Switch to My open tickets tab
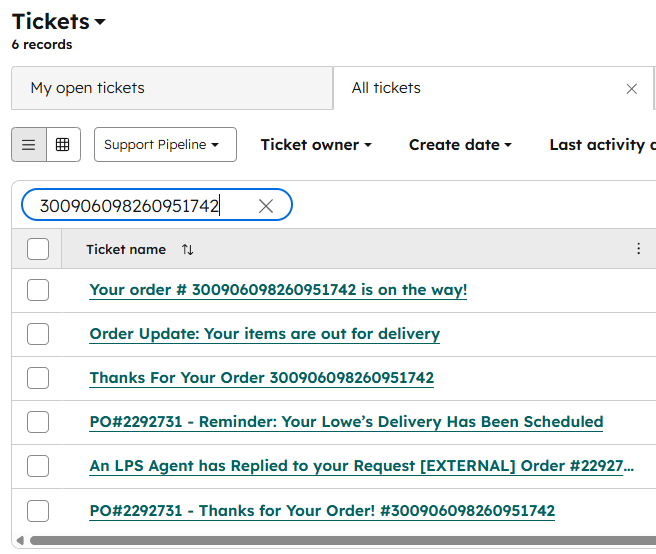656x554 pixels. point(88,88)
